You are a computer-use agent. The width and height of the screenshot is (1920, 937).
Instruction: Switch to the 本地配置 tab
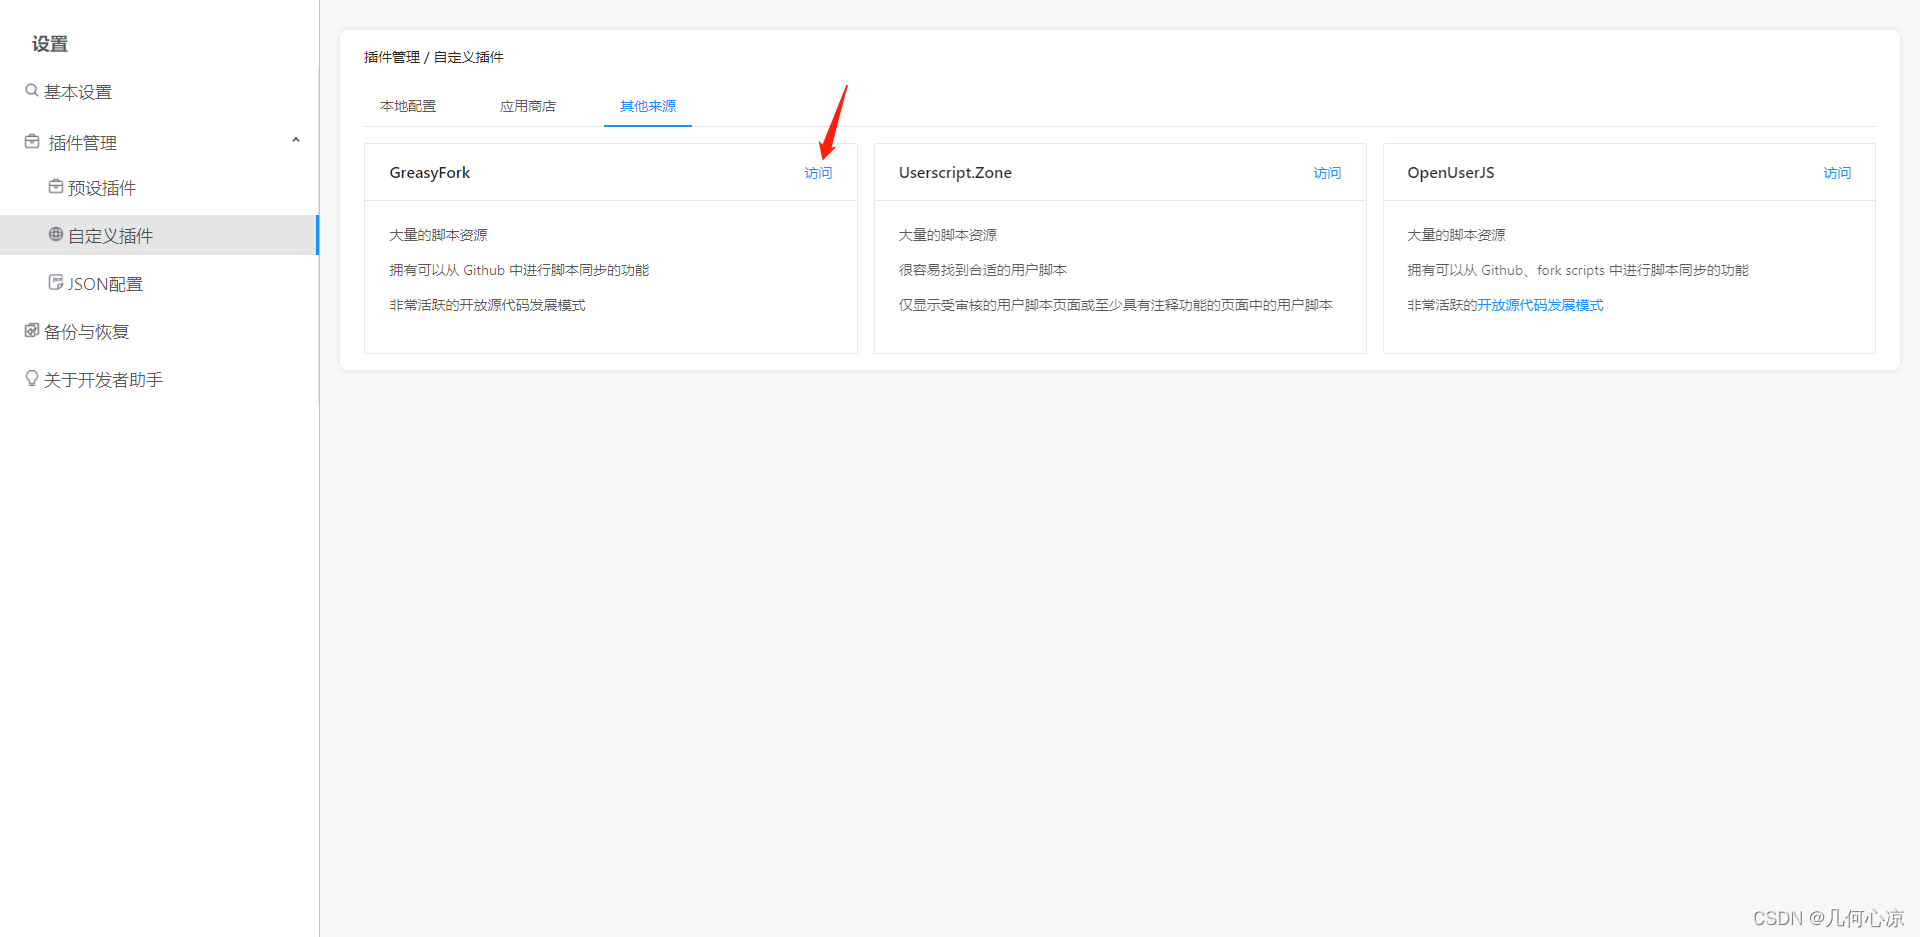coord(408,106)
